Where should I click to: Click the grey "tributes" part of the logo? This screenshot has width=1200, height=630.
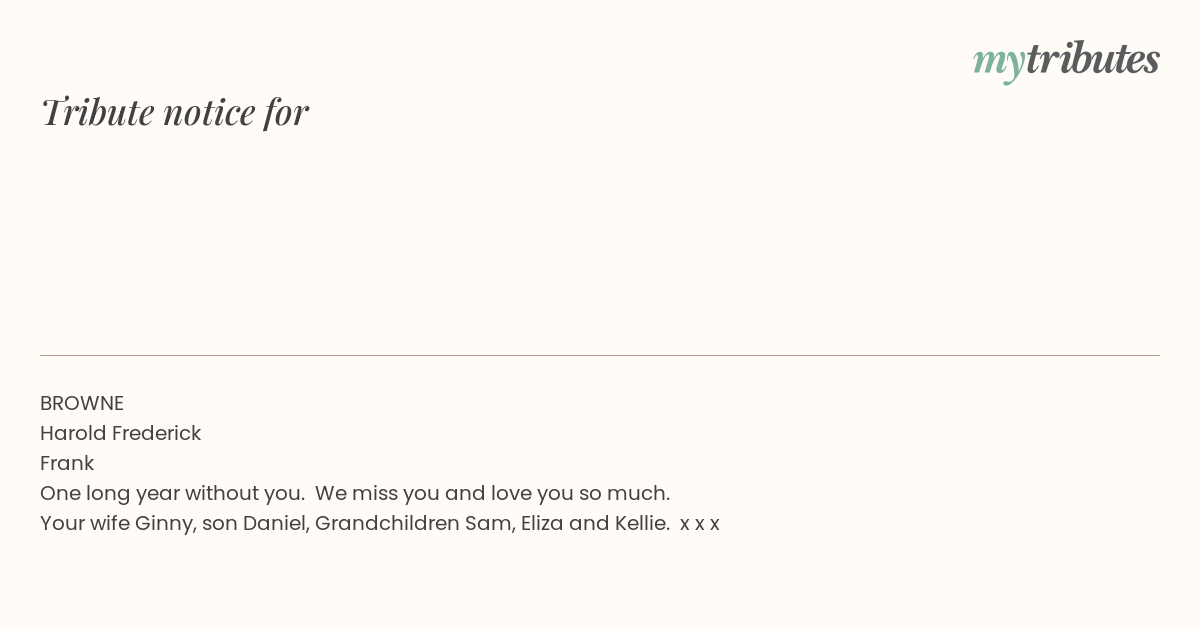tap(1093, 59)
